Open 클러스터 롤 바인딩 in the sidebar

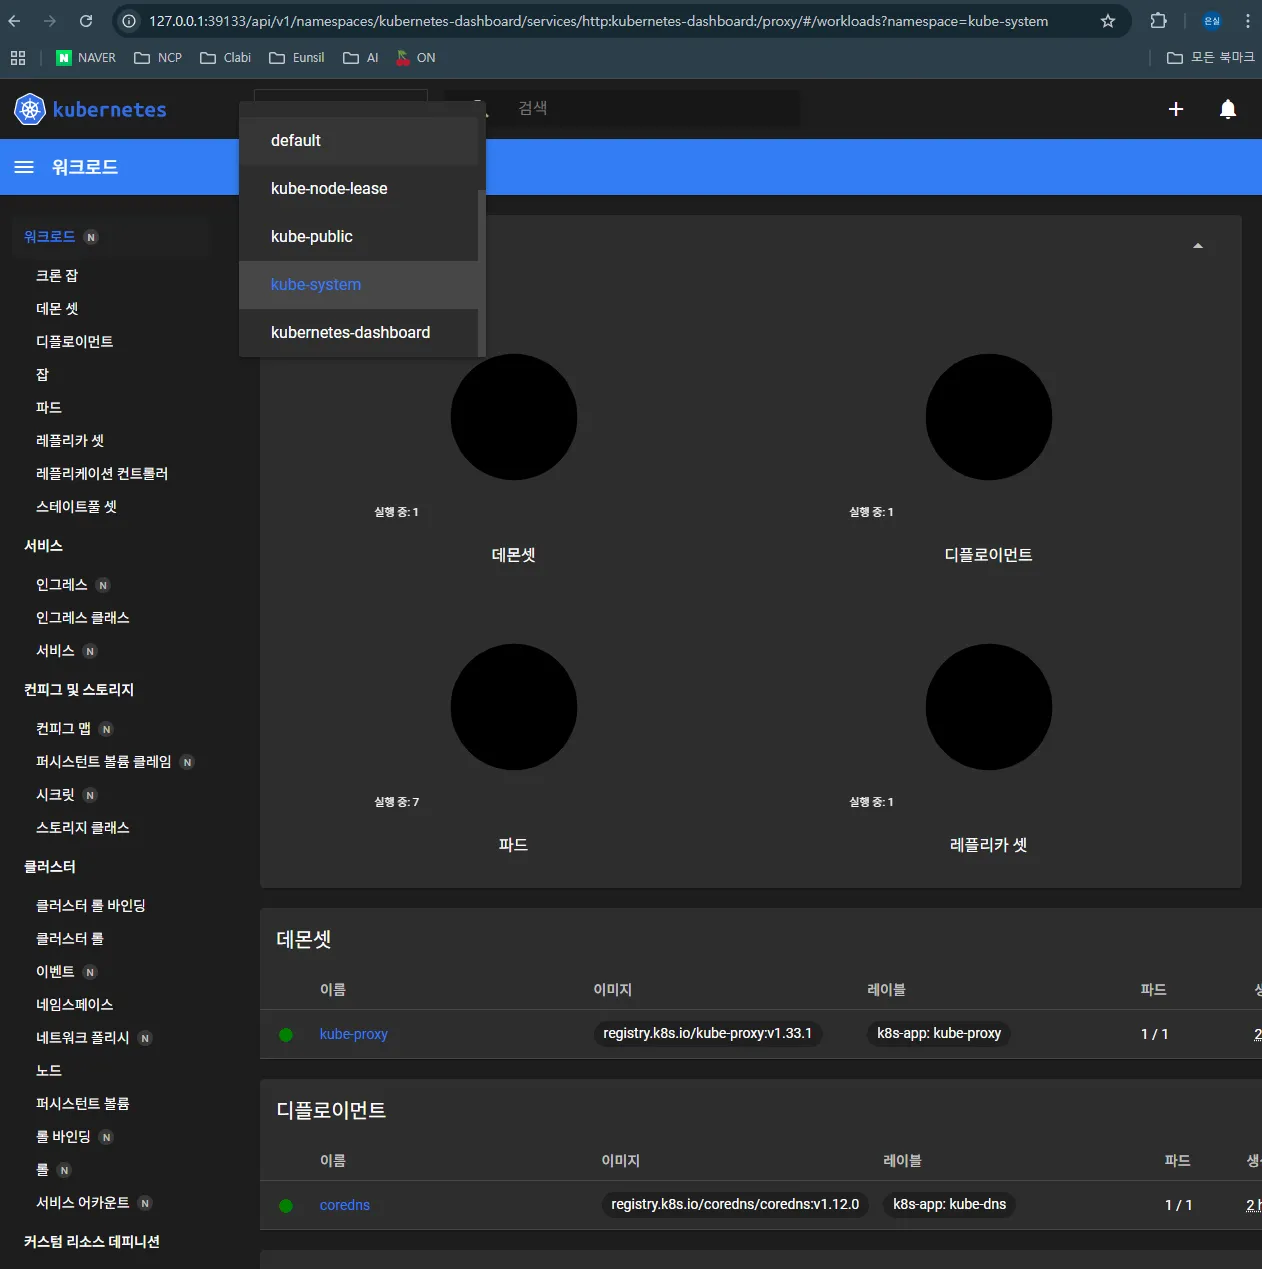point(91,906)
